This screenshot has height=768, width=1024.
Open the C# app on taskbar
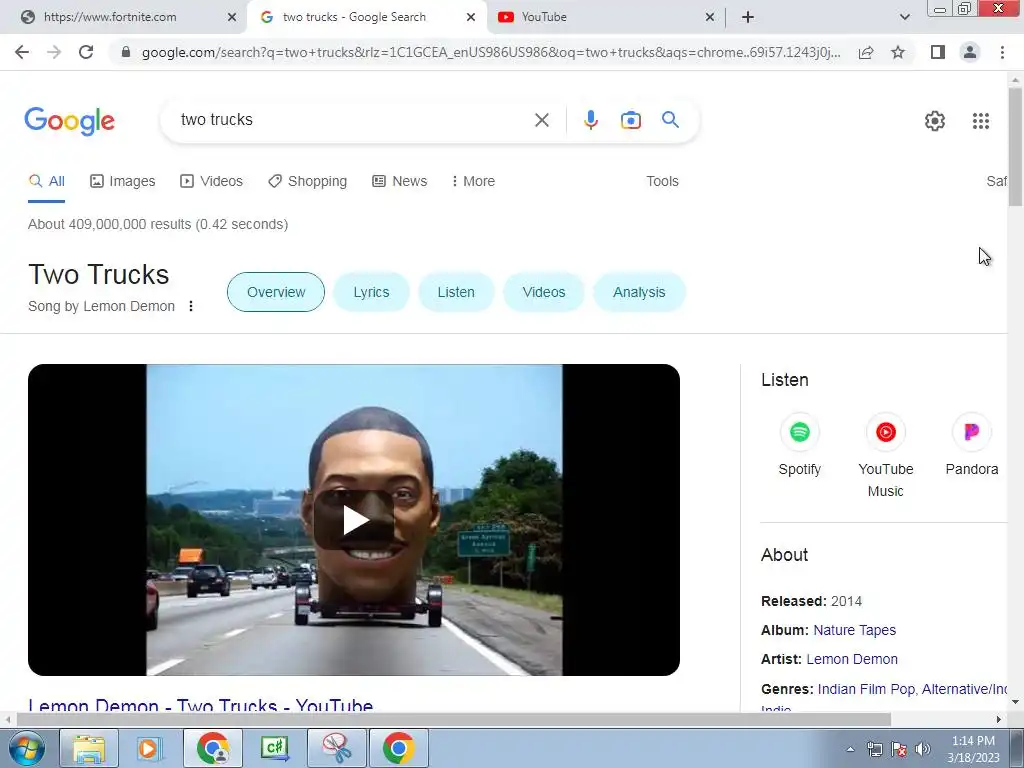tap(274, 748)
